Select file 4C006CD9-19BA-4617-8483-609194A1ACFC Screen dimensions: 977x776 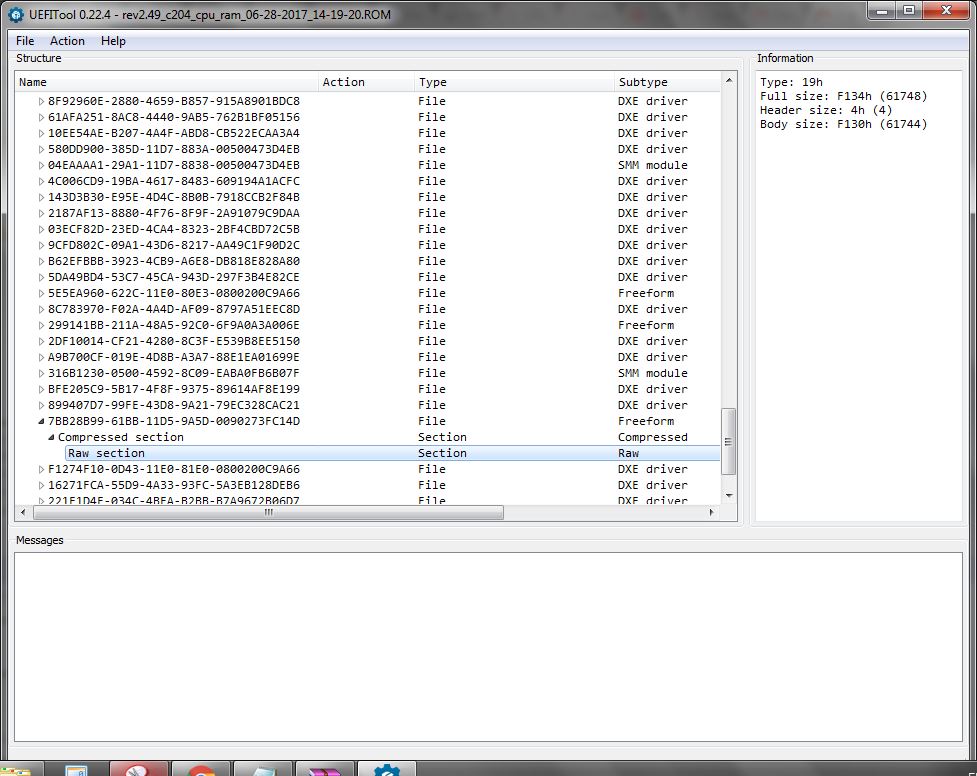click(174, 181)
